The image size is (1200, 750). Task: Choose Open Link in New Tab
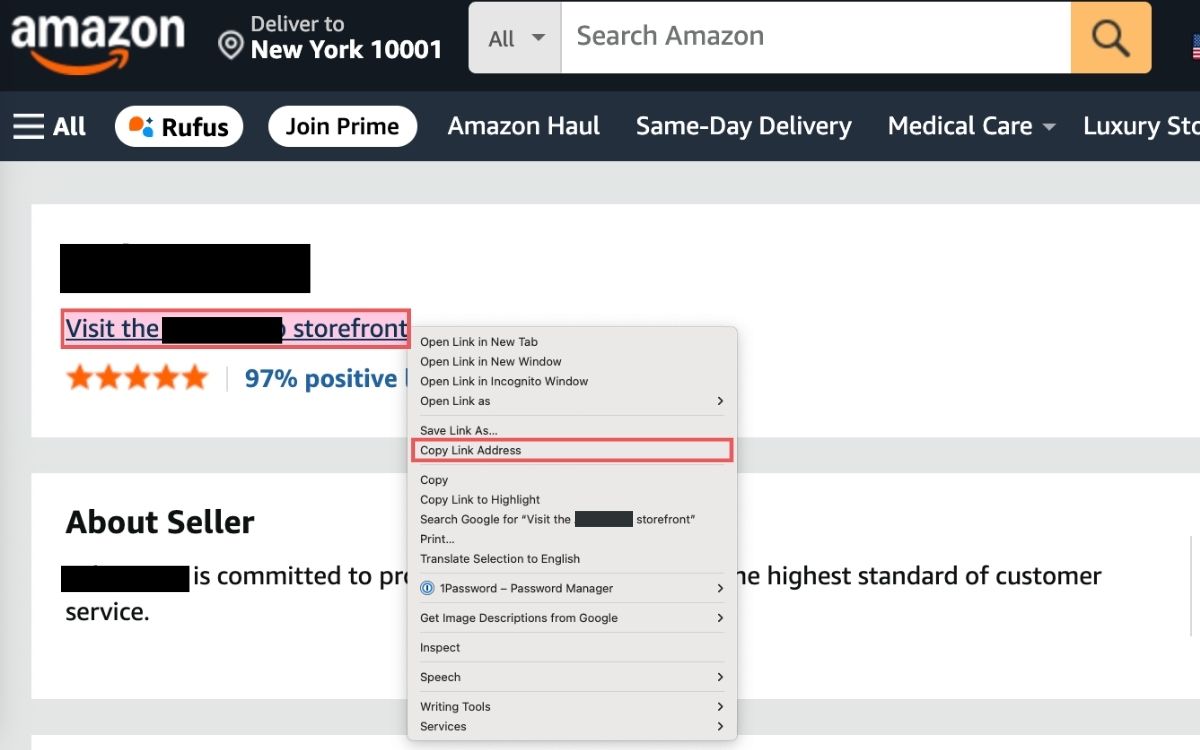(571, 342)
